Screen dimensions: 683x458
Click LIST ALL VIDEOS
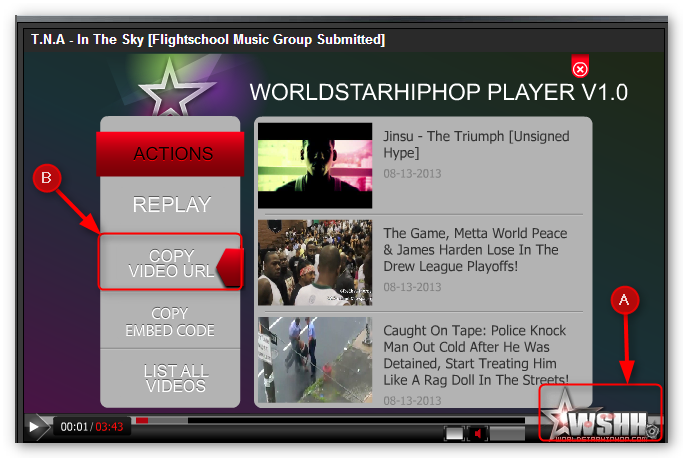[170, 378]
